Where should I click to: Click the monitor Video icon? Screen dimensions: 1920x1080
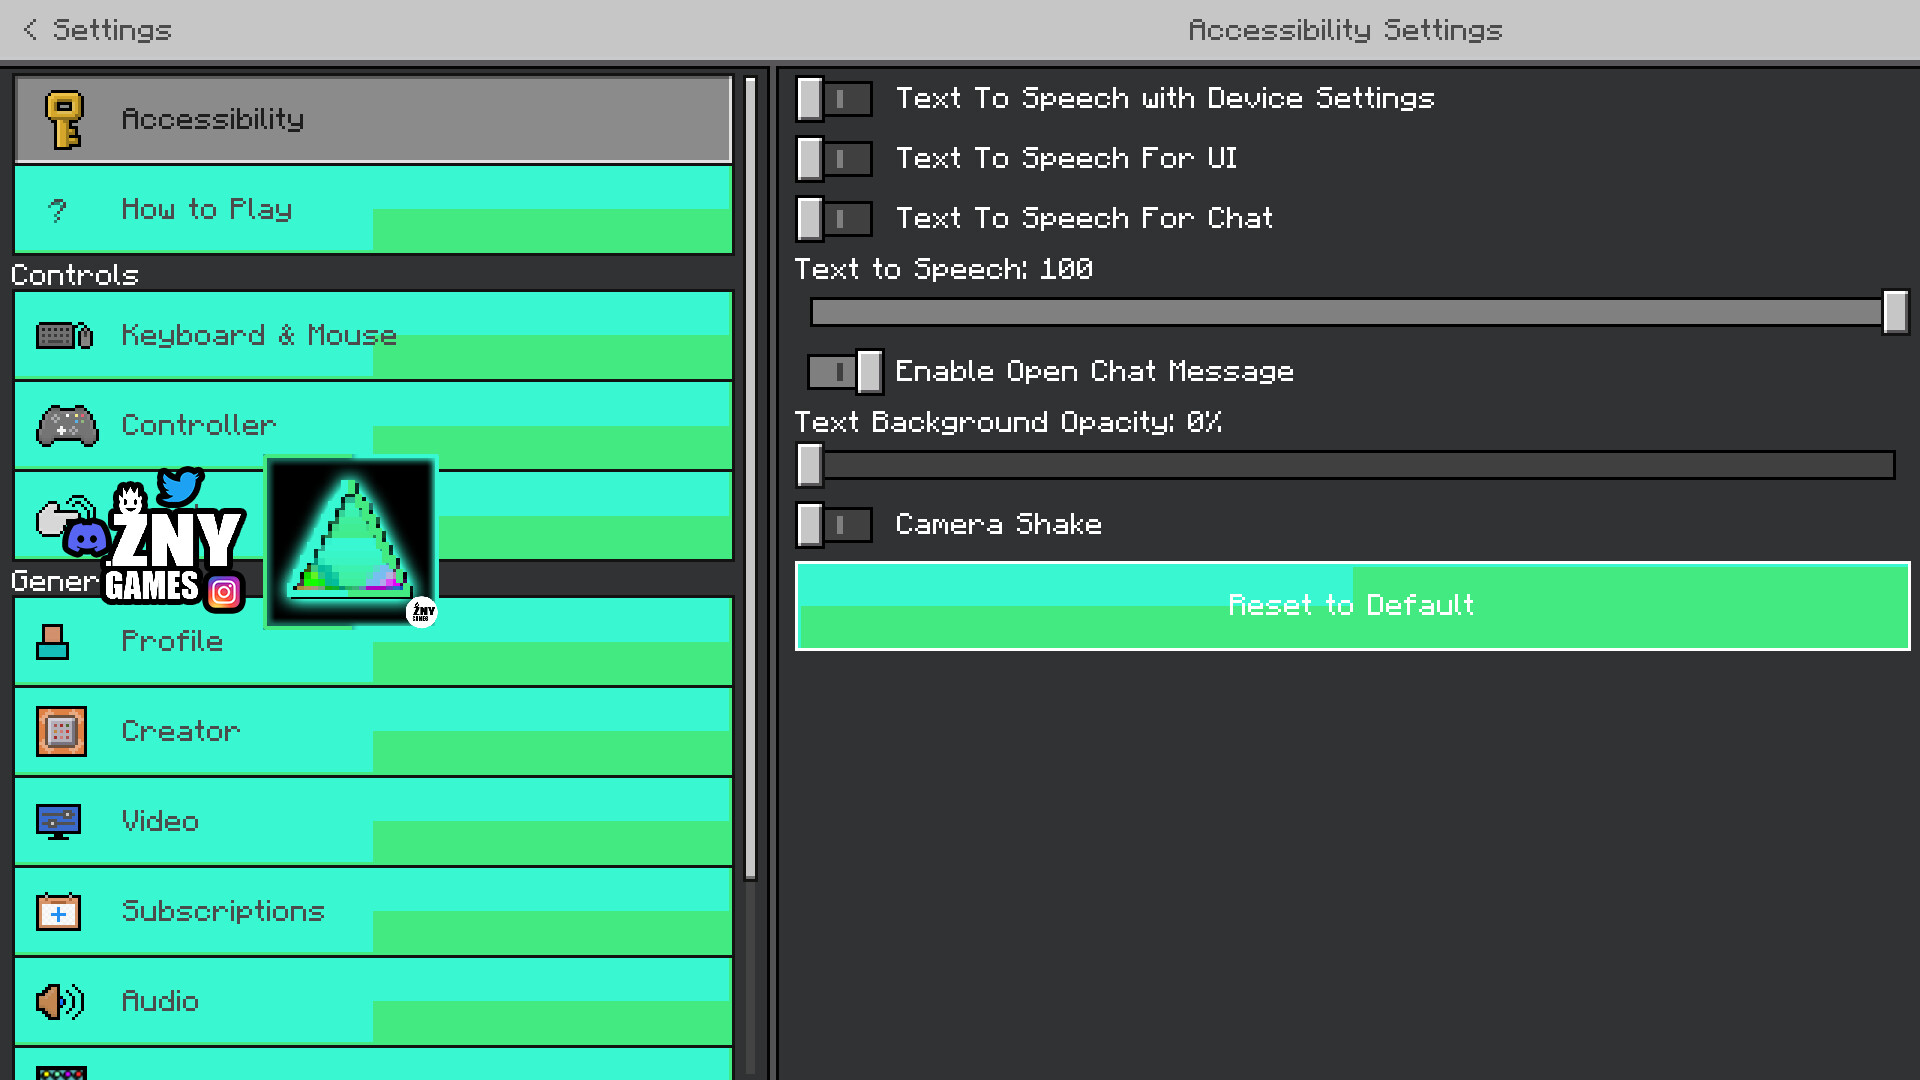tap(58, 822)
